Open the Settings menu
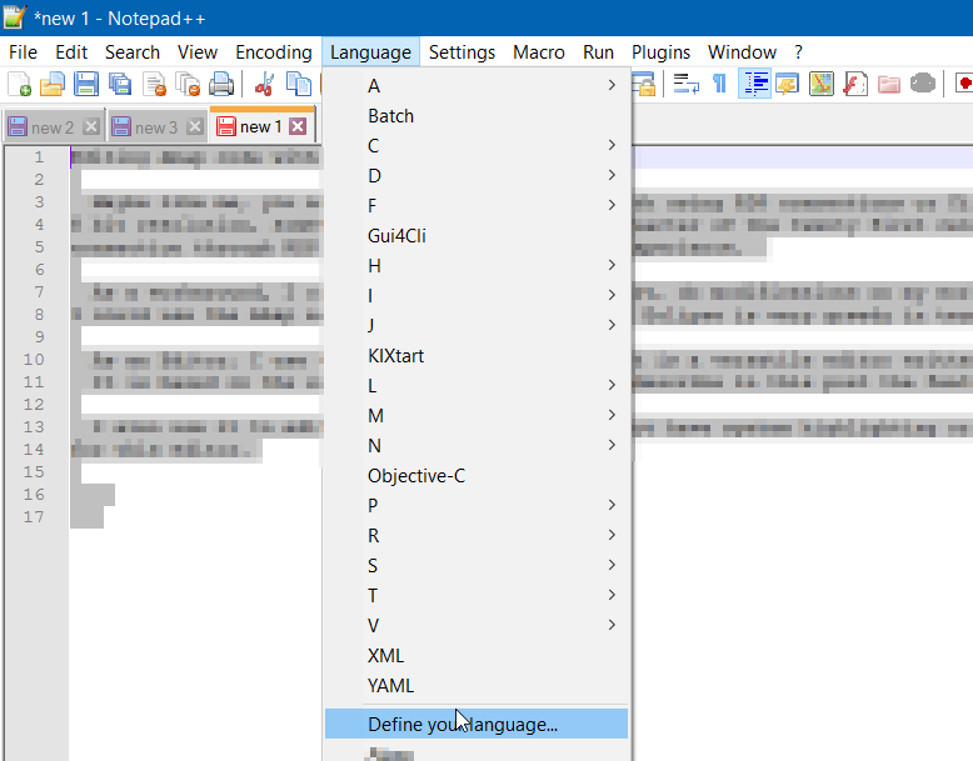The height and width of the screenshot is (761, 973). [x=462, y=52]
